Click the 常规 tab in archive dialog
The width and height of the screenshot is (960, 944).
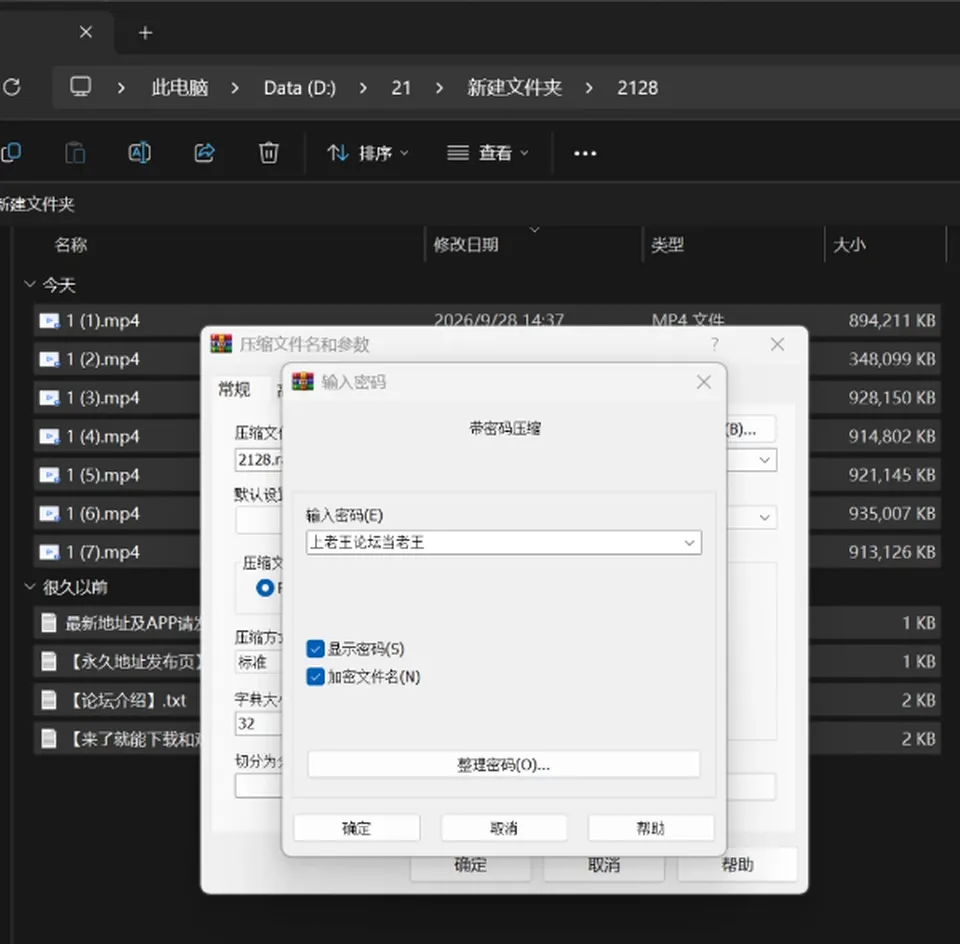(234, 389)
